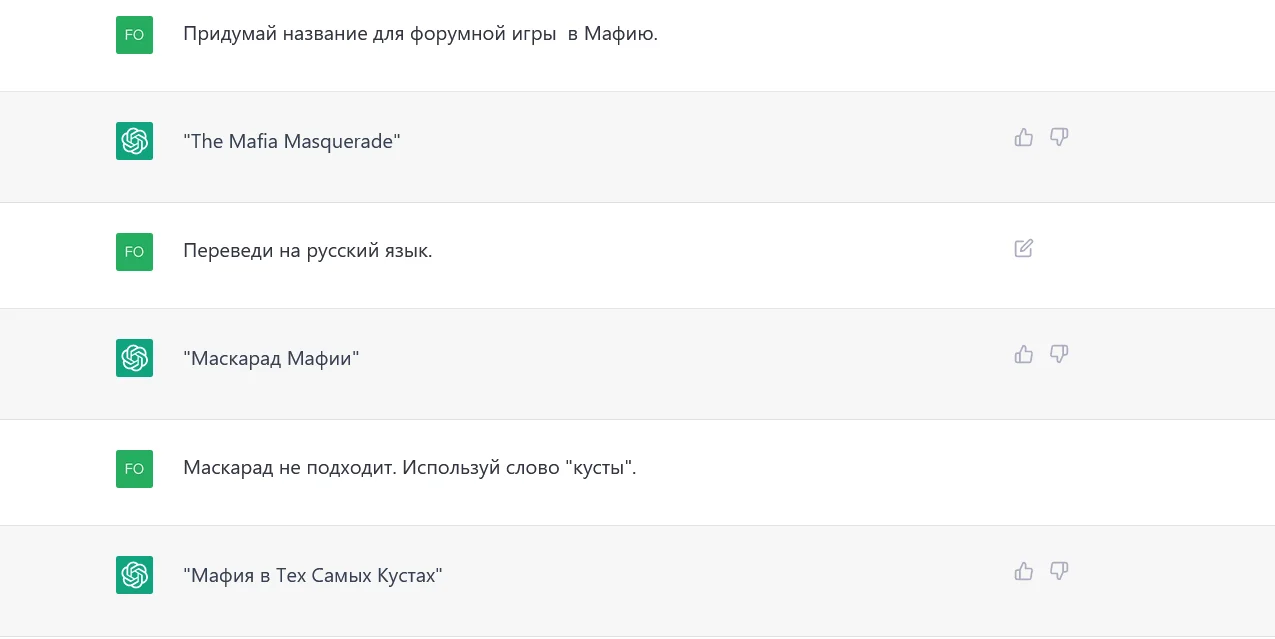Screen dimensions: 1275x639
Task: Click the ChatGPT avatar beside "Маскарад Мафии"
Action: [x=134, y=357]
